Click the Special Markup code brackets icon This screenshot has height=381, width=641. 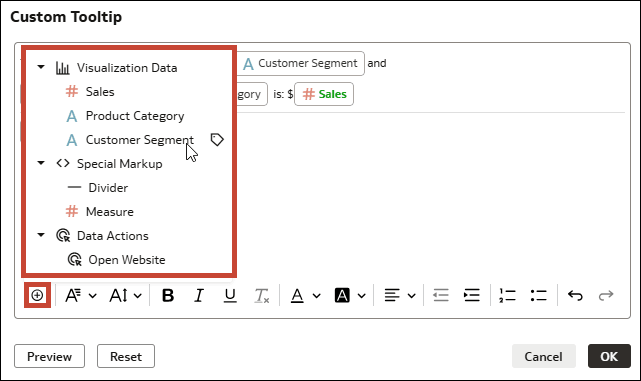pos(63,164)
